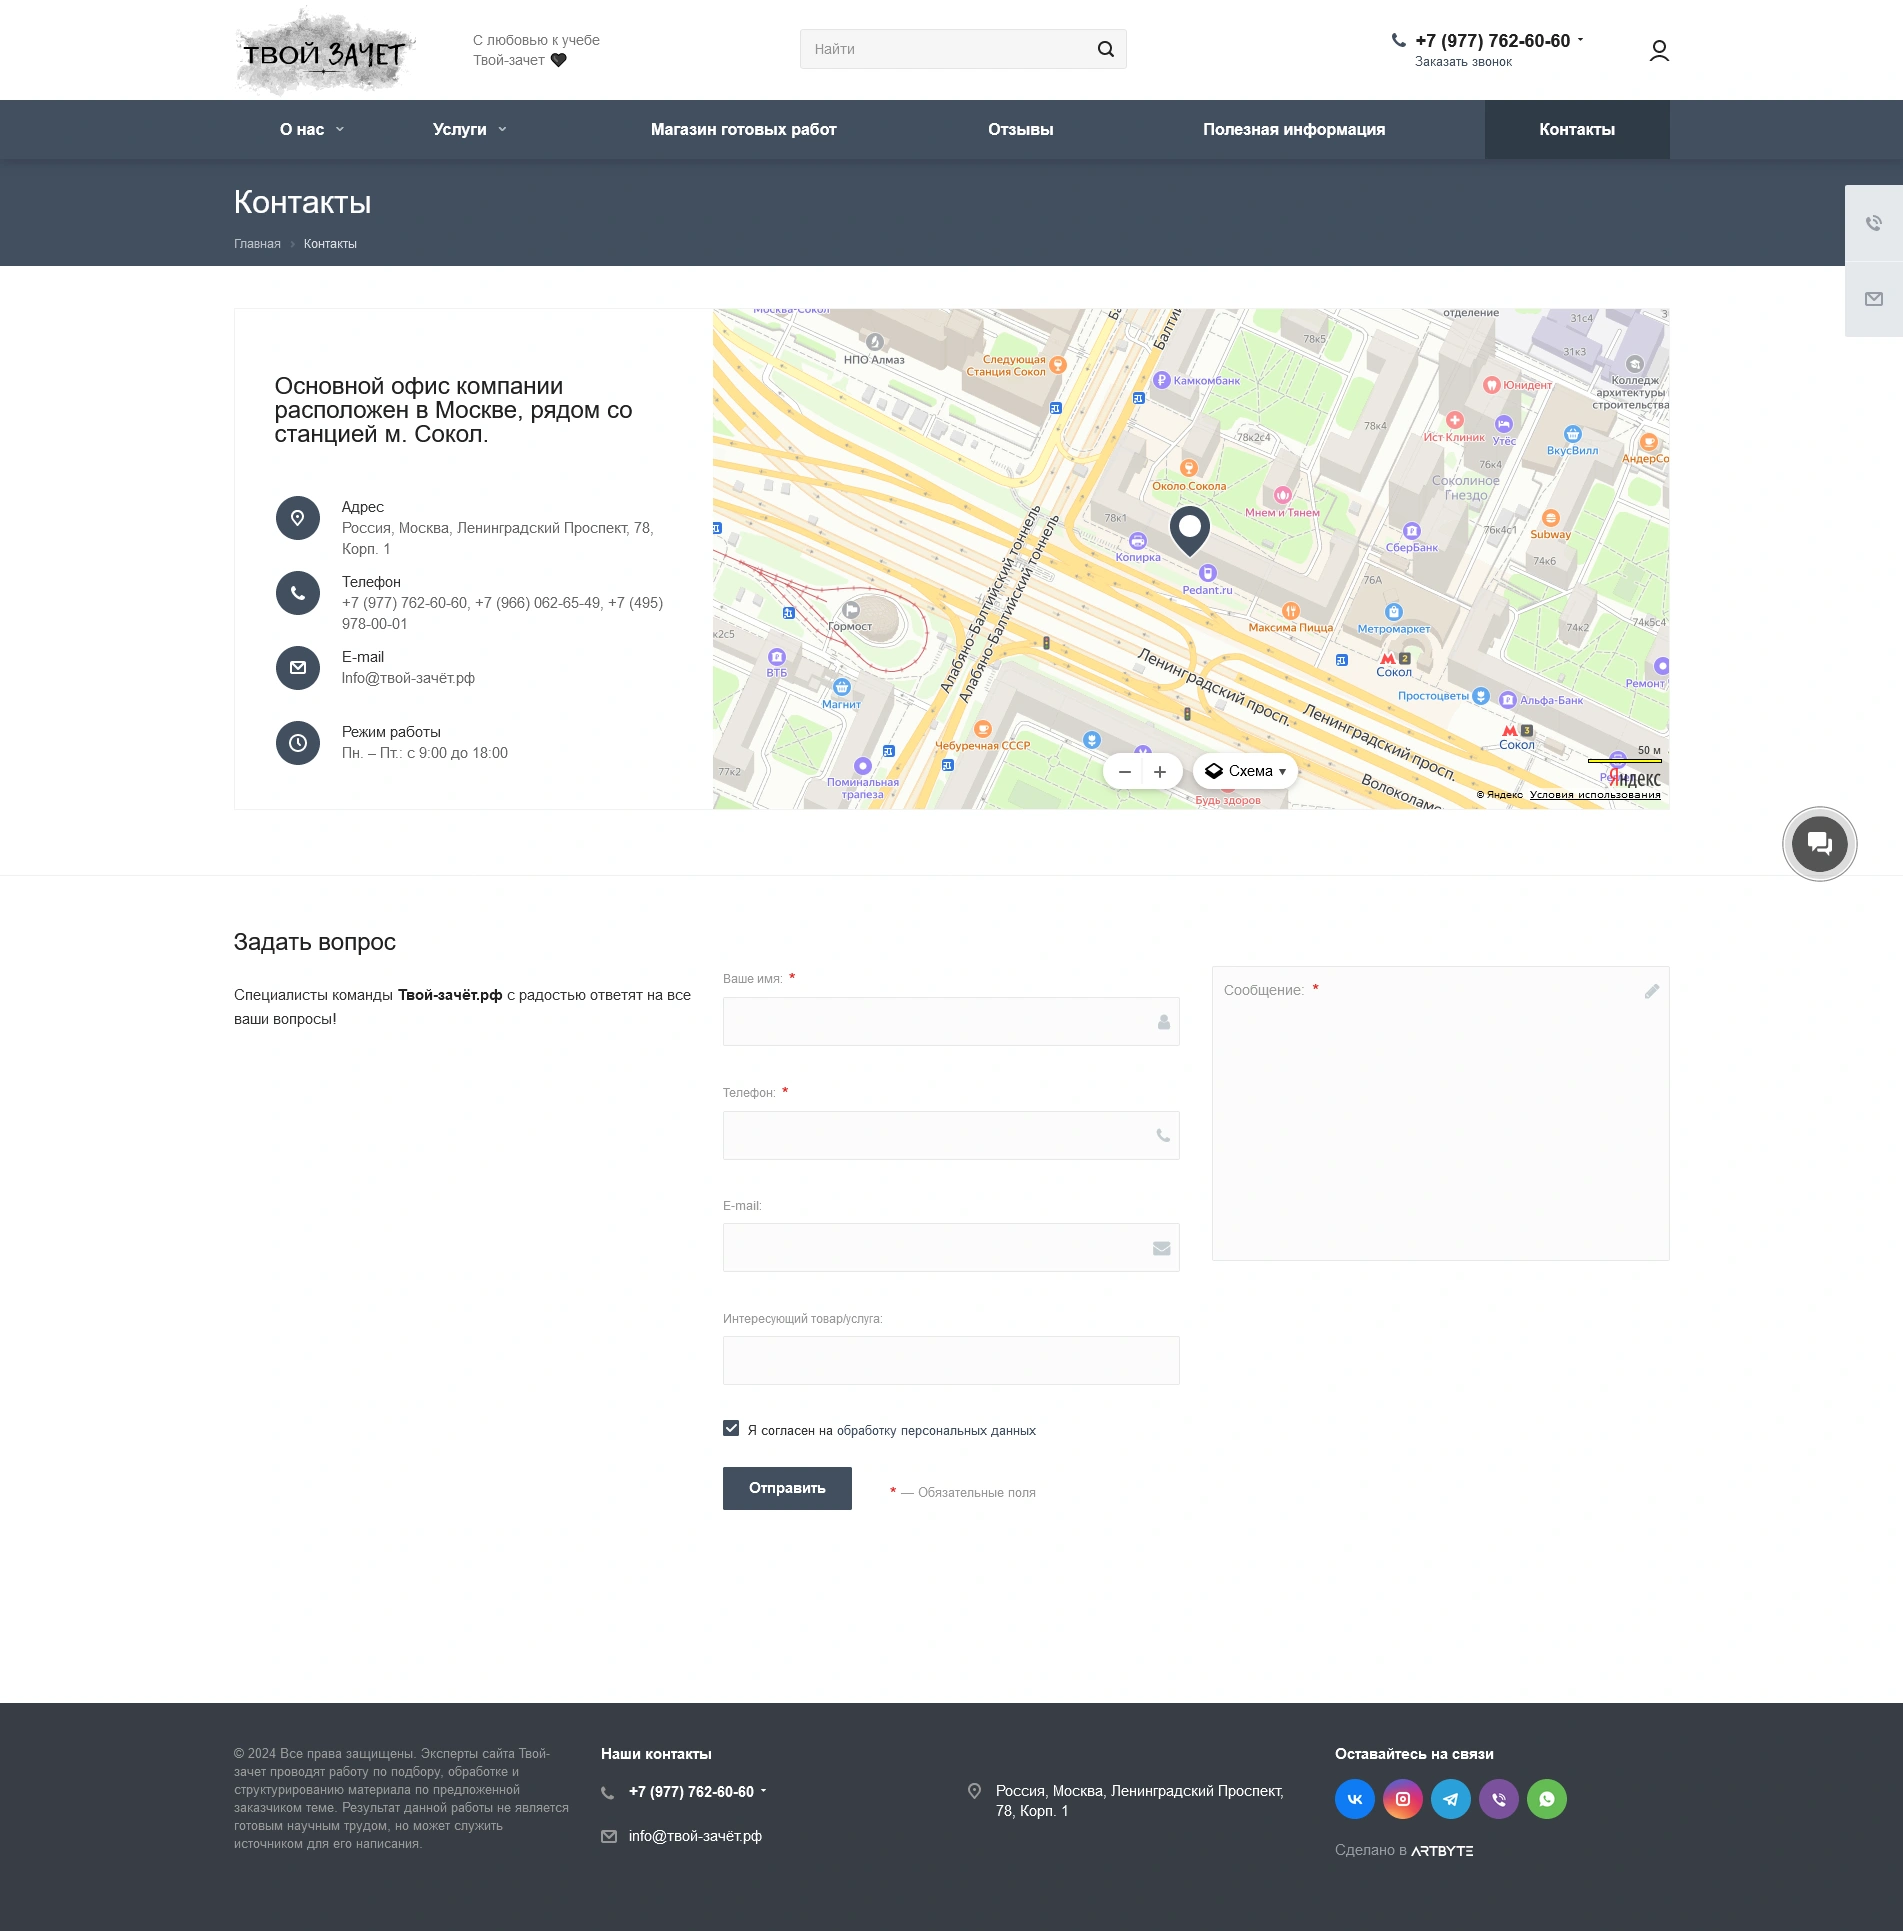Focus the Телефон input field
Image resolution: width=1903 pixels, height=1931 pixels.
[951, 1135]
